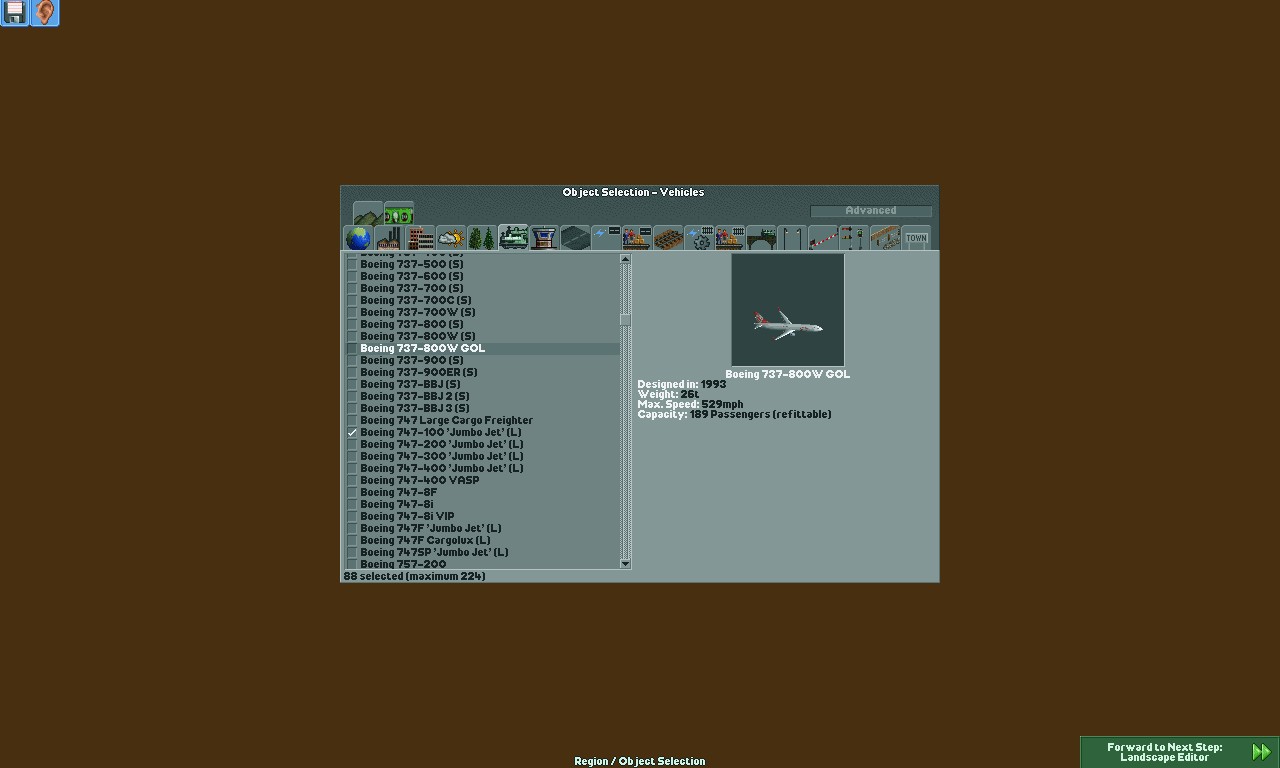The height and width of the screenshot is (768, 1280).
Task: Select the Boeing 737-BBJ 2 (S) row
Action: coord(482,396)
